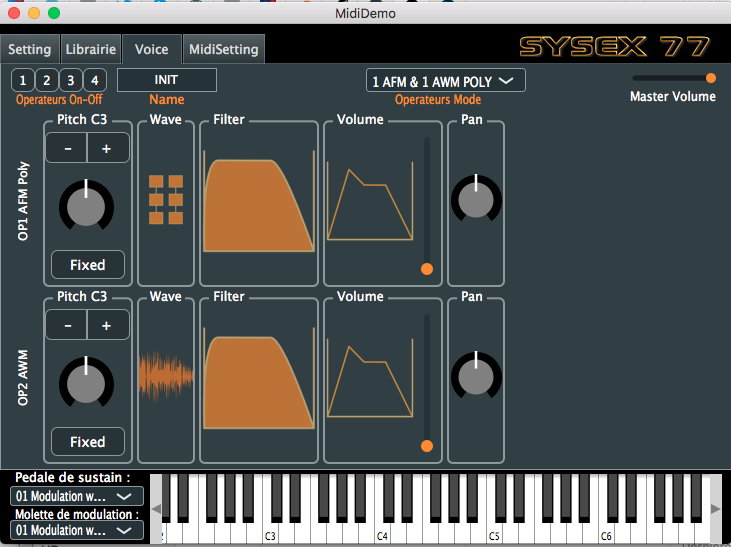Open the Operateurs Mode dropdown
The height and width of the screenshot is (547, 731).
coord(446,81)
